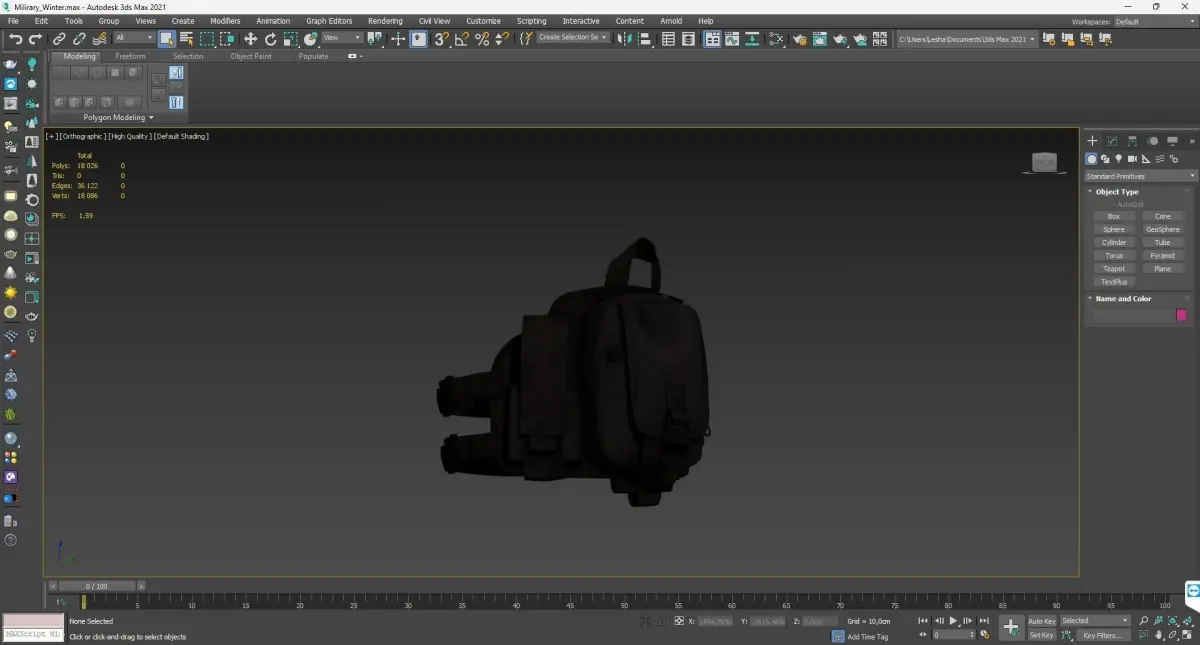1200x645 pixels.
Task: Toggle the Ribbon display button
Action: [712, 39]
